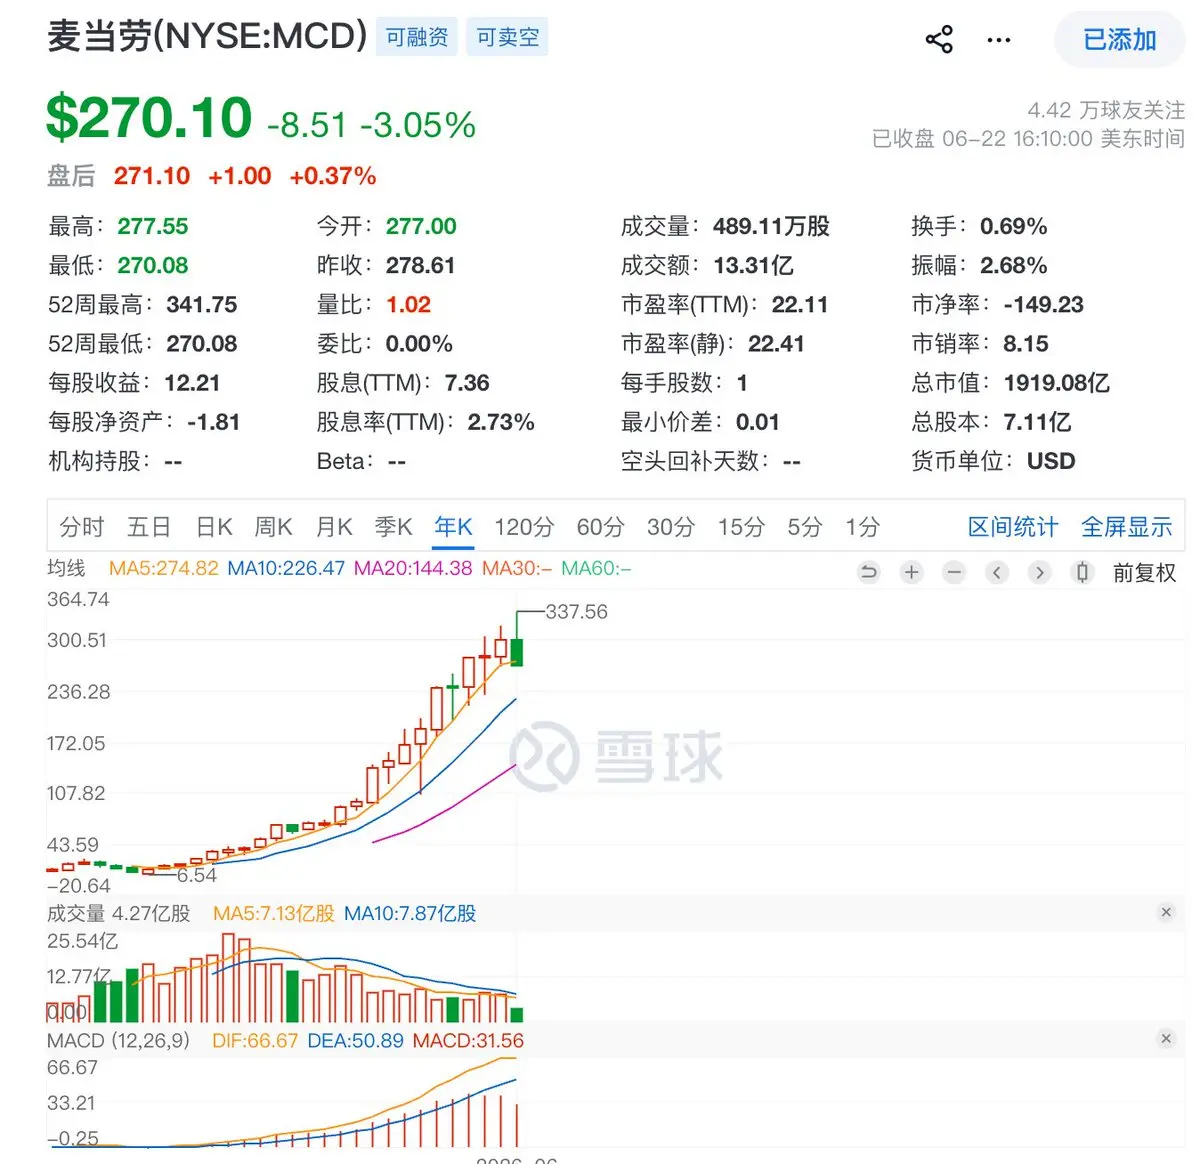1200x1164 pixels.
Task: Open 区间统计 range statistics
Action: 1013,527
